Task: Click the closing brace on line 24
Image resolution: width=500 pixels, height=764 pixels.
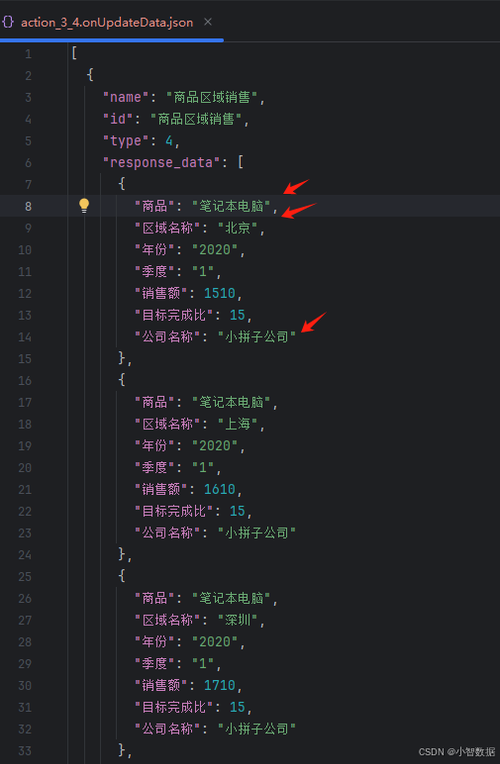Action: pos(122,554)
